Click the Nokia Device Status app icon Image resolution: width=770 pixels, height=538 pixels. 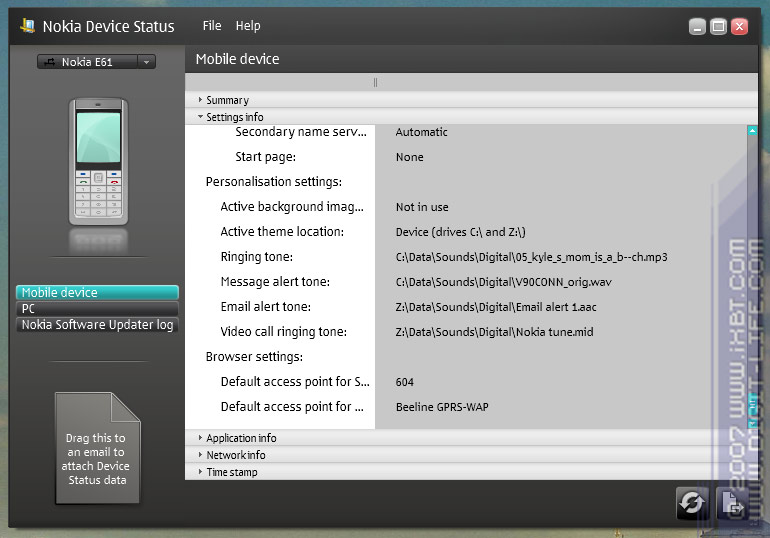point(28,26)
